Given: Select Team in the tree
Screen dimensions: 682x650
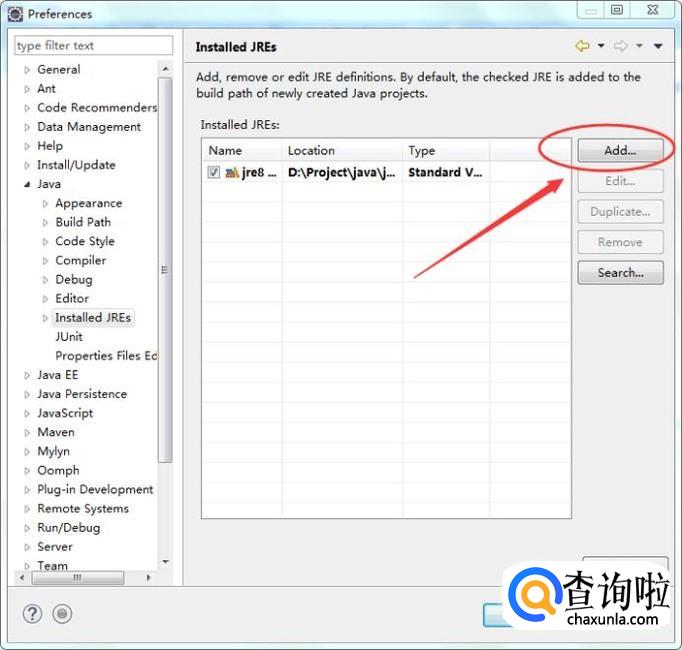Looking at the screenshot, I should [x=53, y=566].
